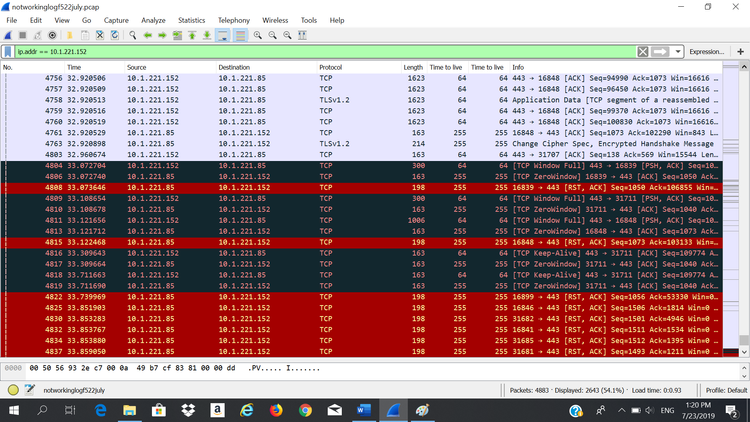Zoom in on packet list text
The width and height of the screenshot is (750, 422).
click(258, 35)
